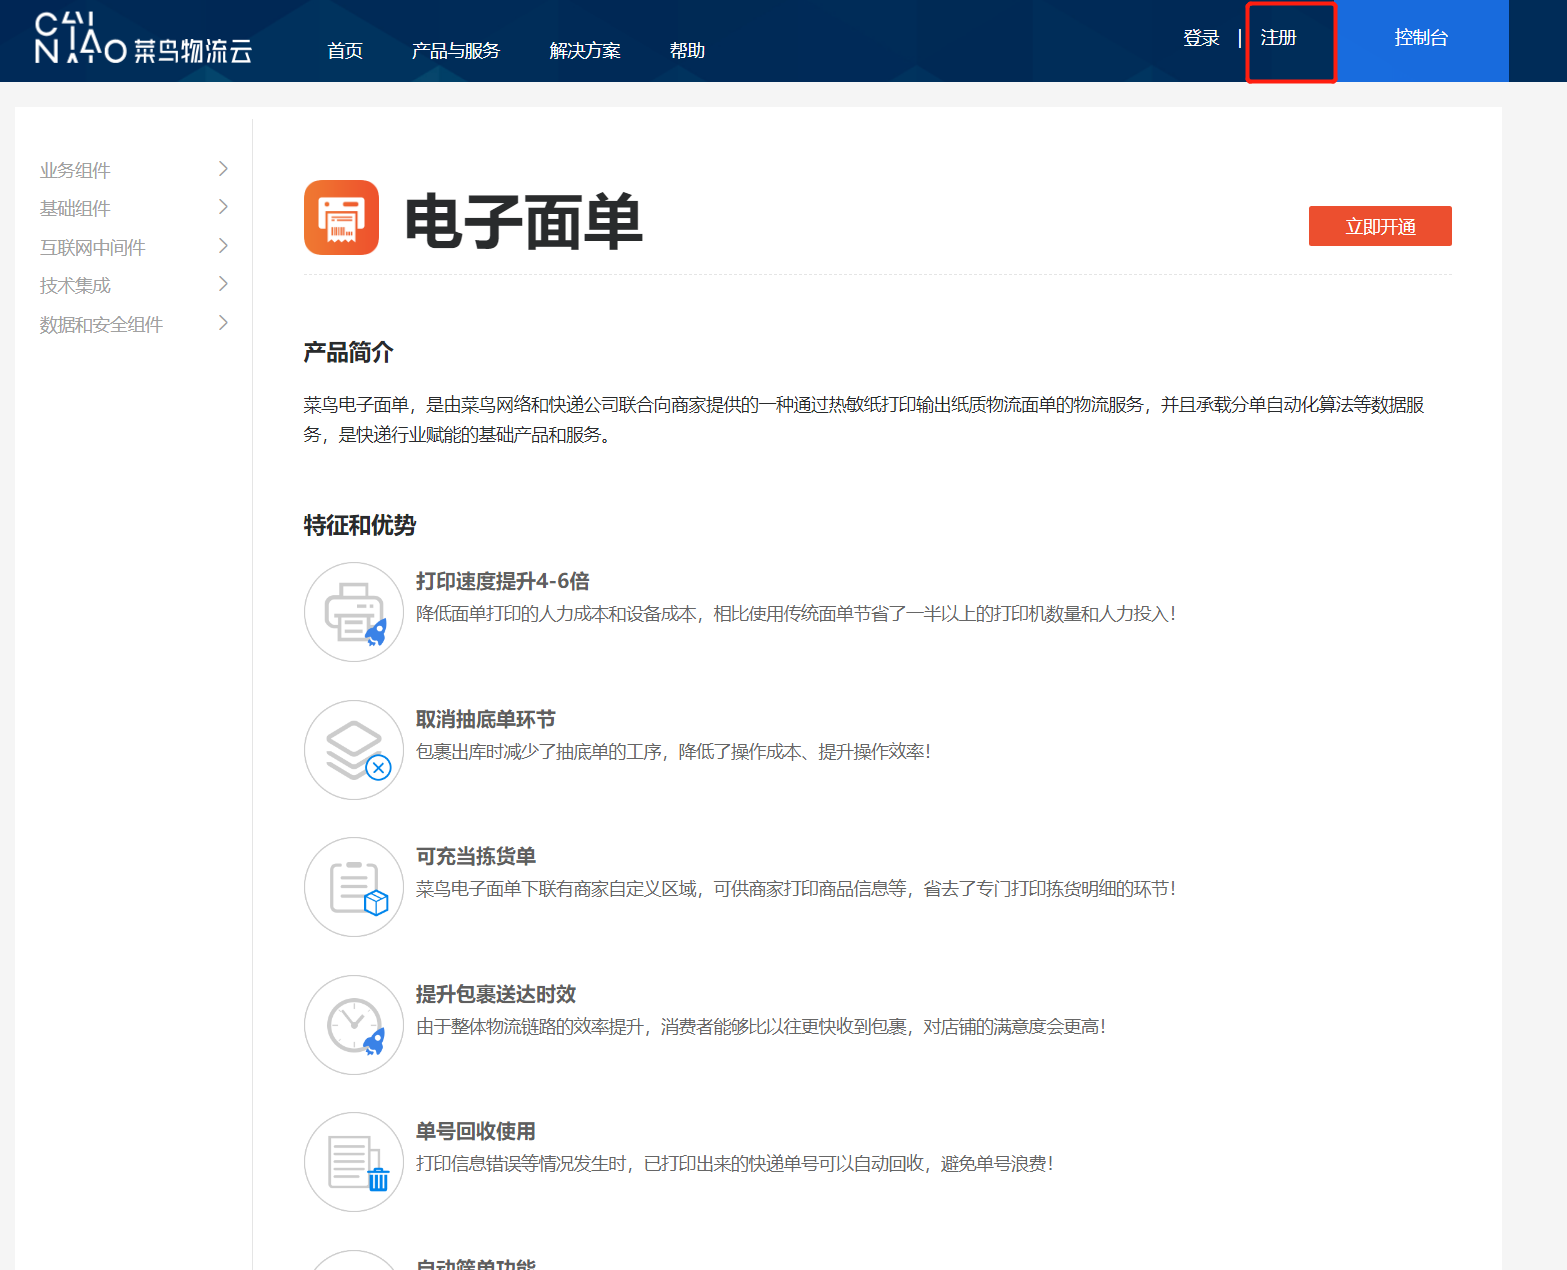Viewport: 1567px width, 1270px height.
Task: Open the 解决方案 nav menu
Action: click(x=585, y=50)
